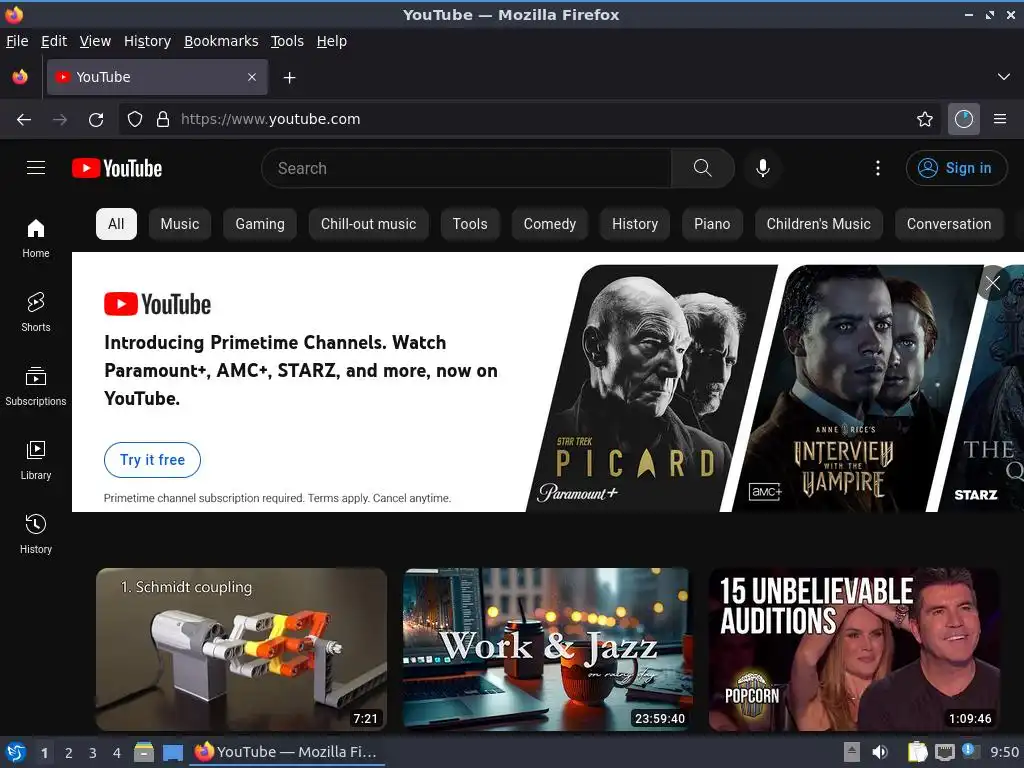
Task: Close the YouTube tab
Action: 251,77
